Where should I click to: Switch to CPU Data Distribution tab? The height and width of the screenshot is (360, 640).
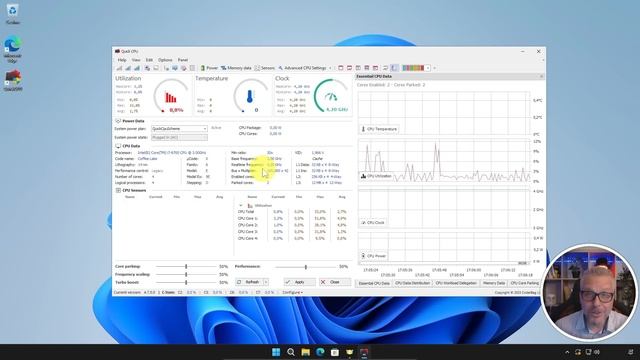pyautogui.click(x=412, y=283)
